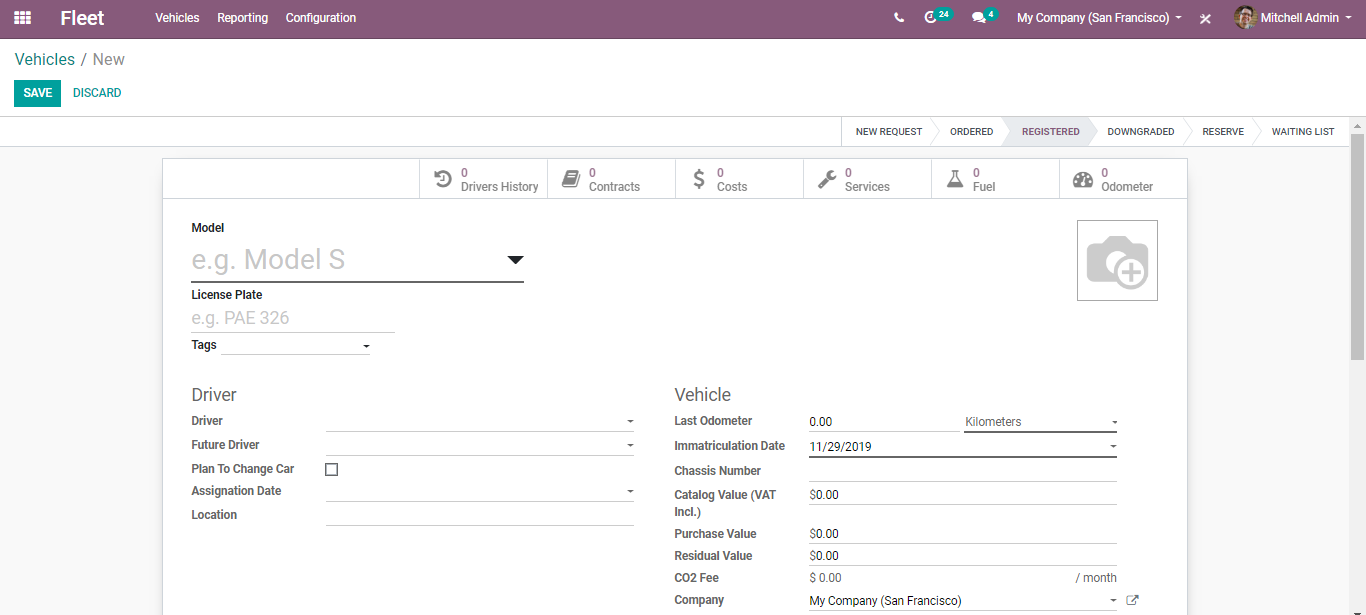Image resolution: width=1366 pixels, height=615 pixels.
Task: Click the Company external link icon
Action: (x=1132, y=601)
